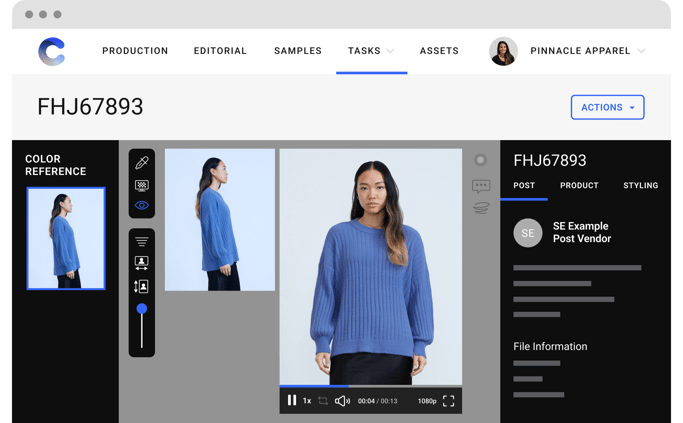This screenshot has height=423, width=683.
Task: Switch to the POST tab
Action: tap(524, 186)
